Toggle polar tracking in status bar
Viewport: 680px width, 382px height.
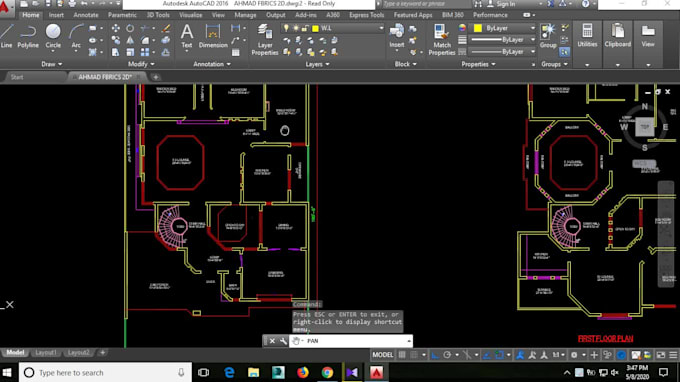pos(447,355)
